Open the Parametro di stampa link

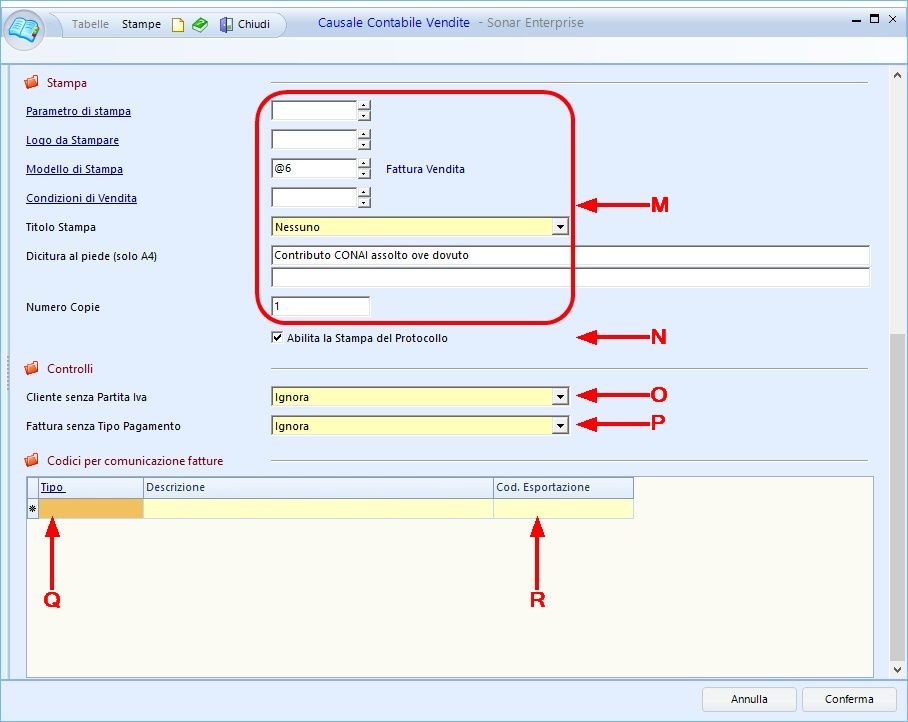78,111
